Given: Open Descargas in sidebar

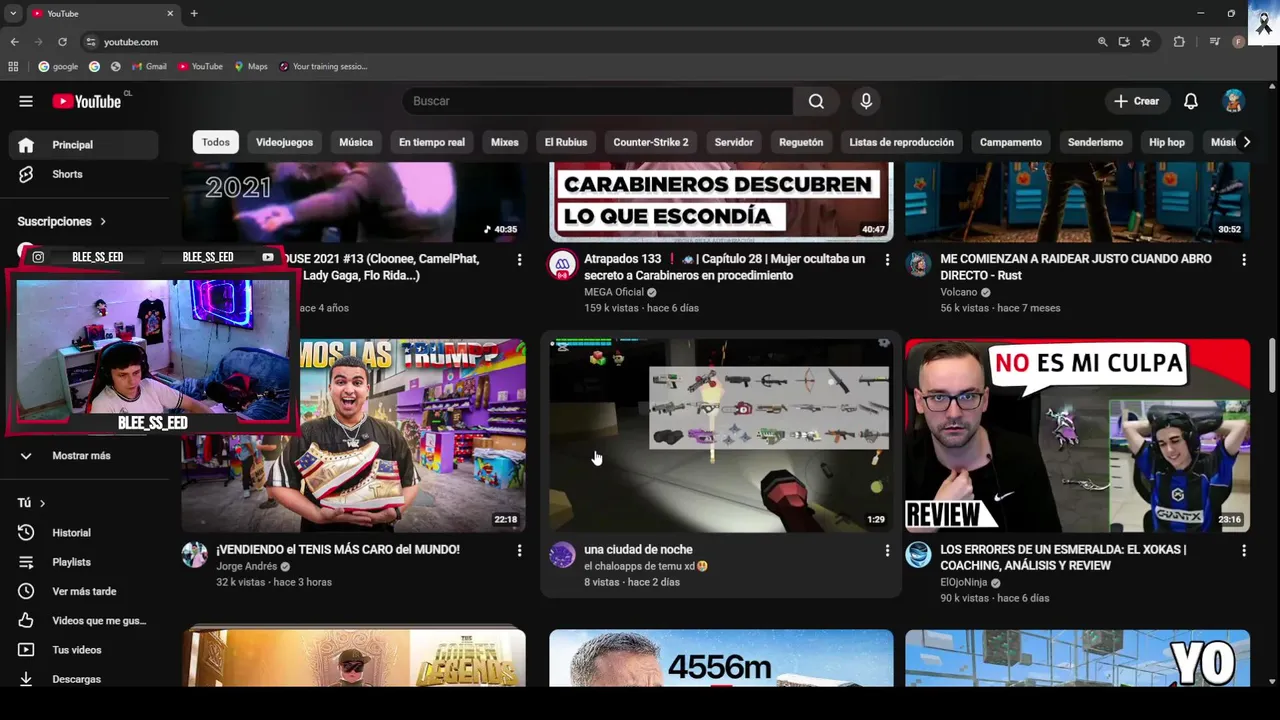Looking at the screenshot, I should pos(84,679).
